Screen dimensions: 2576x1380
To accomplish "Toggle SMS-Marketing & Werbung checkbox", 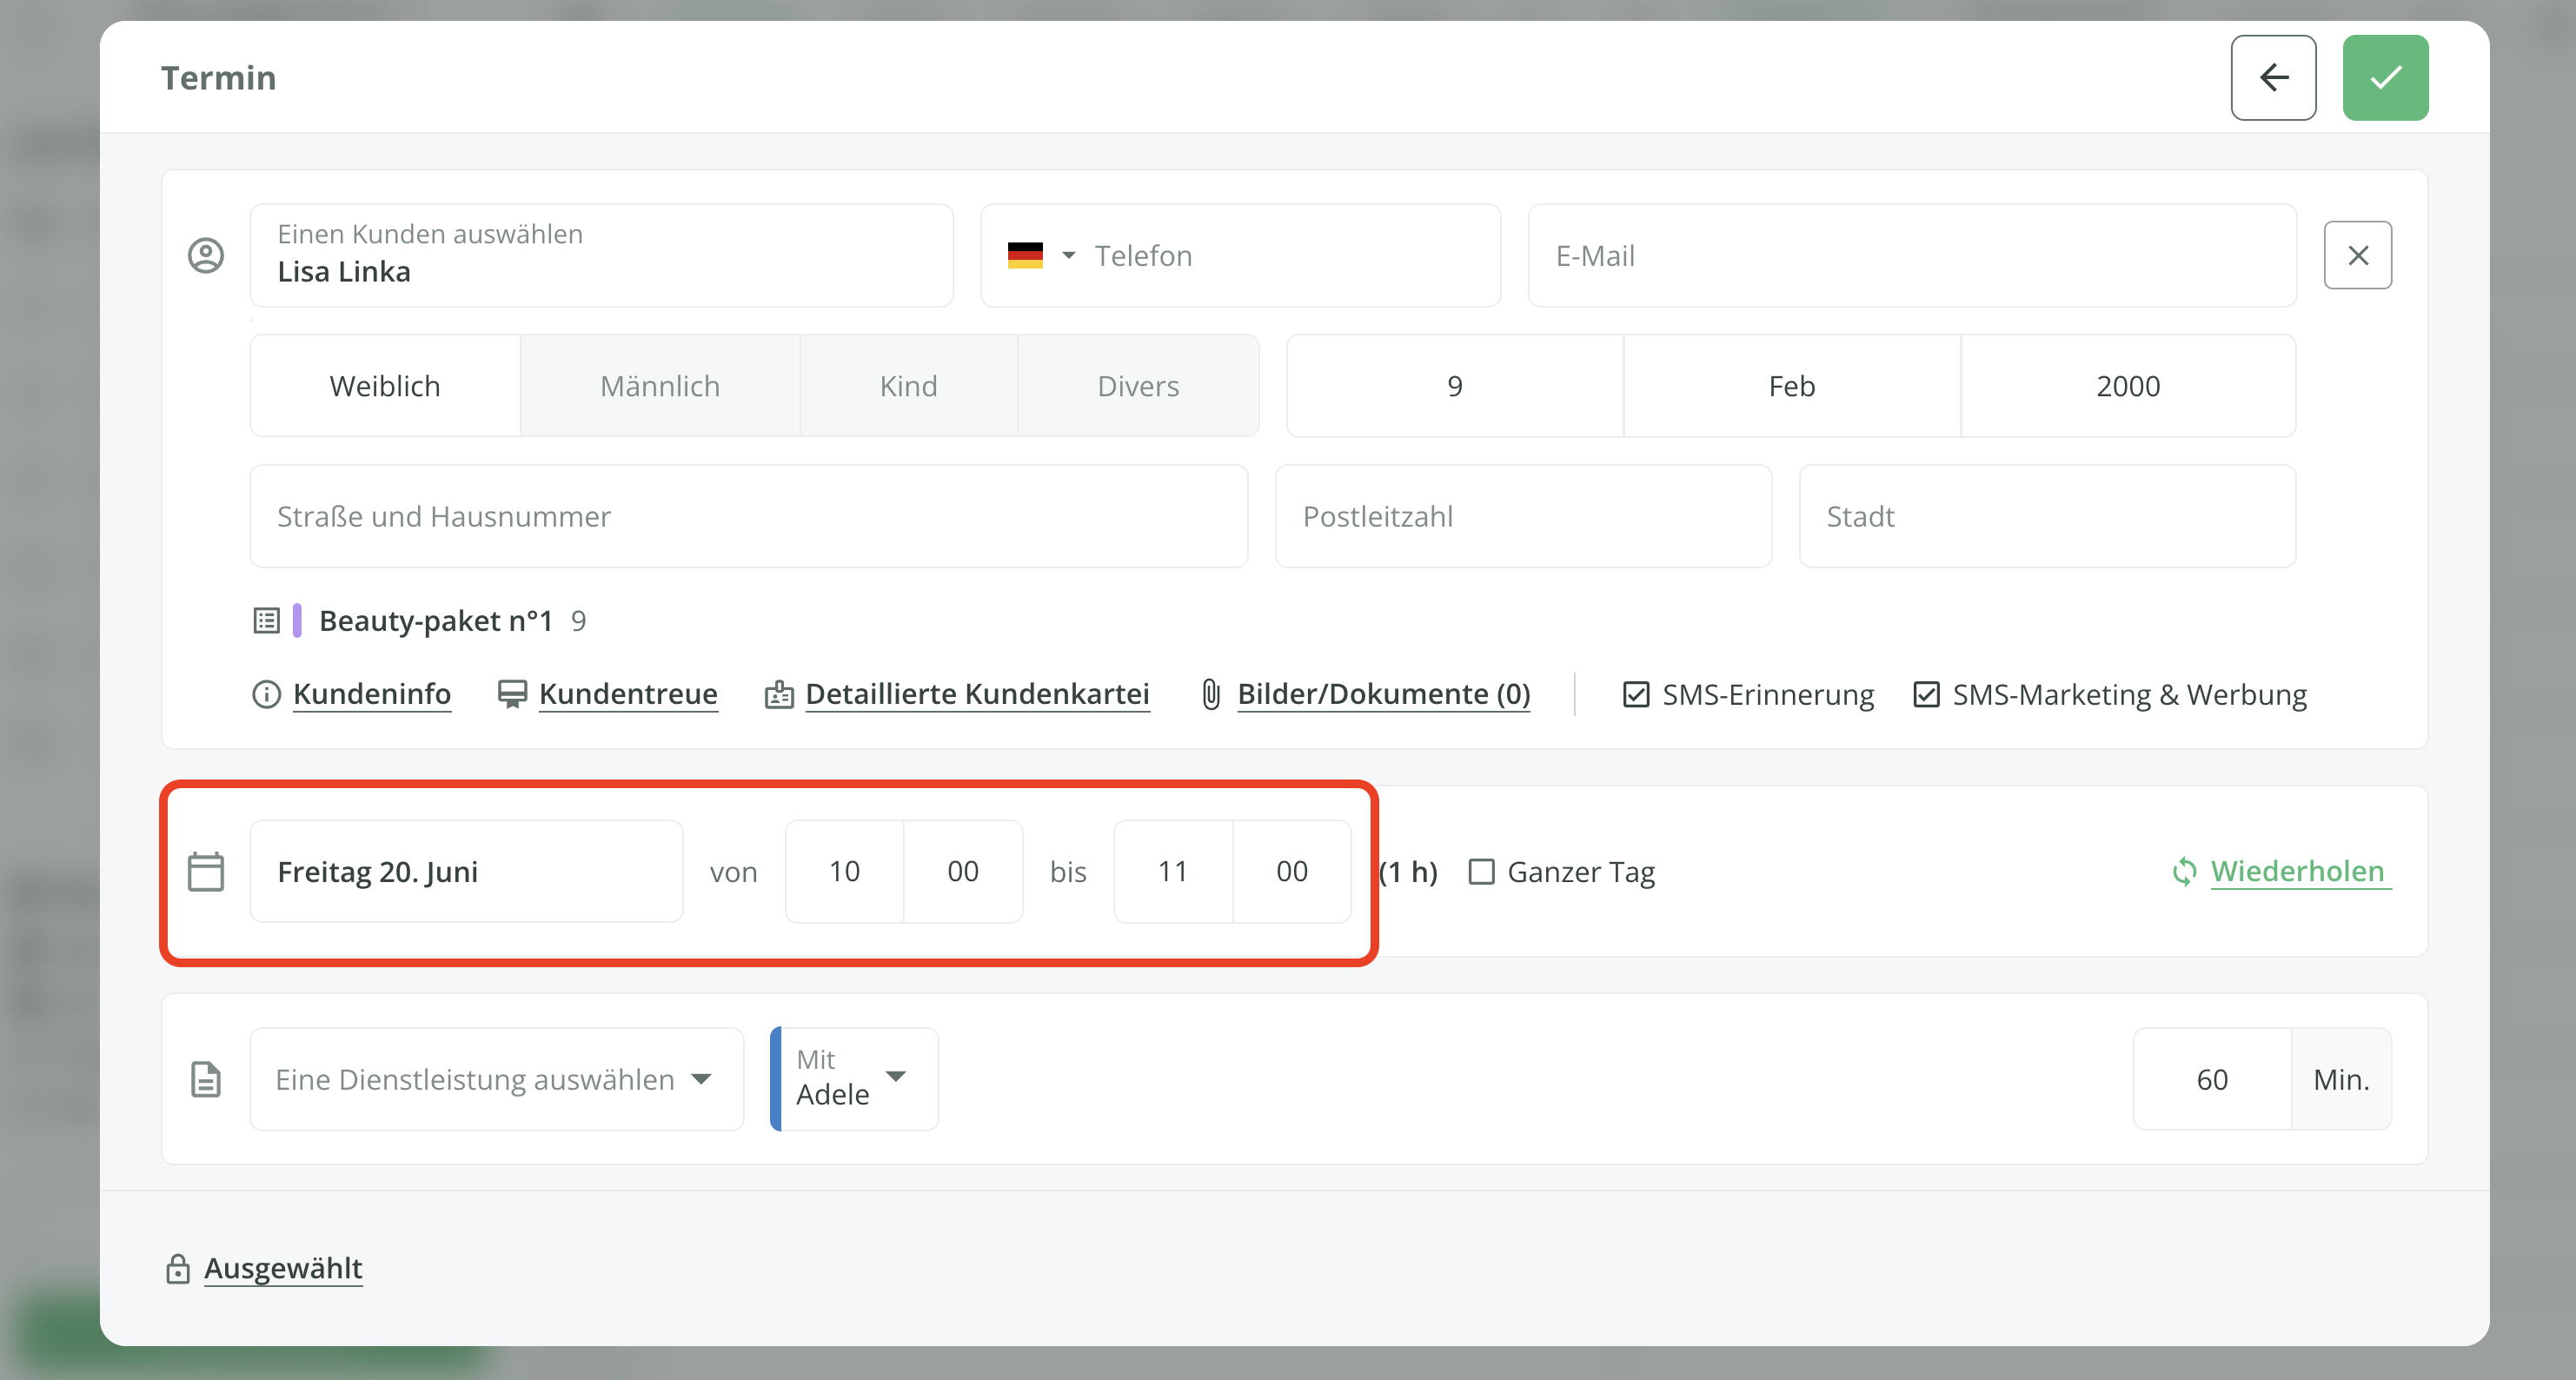I will coord(1926,694).
